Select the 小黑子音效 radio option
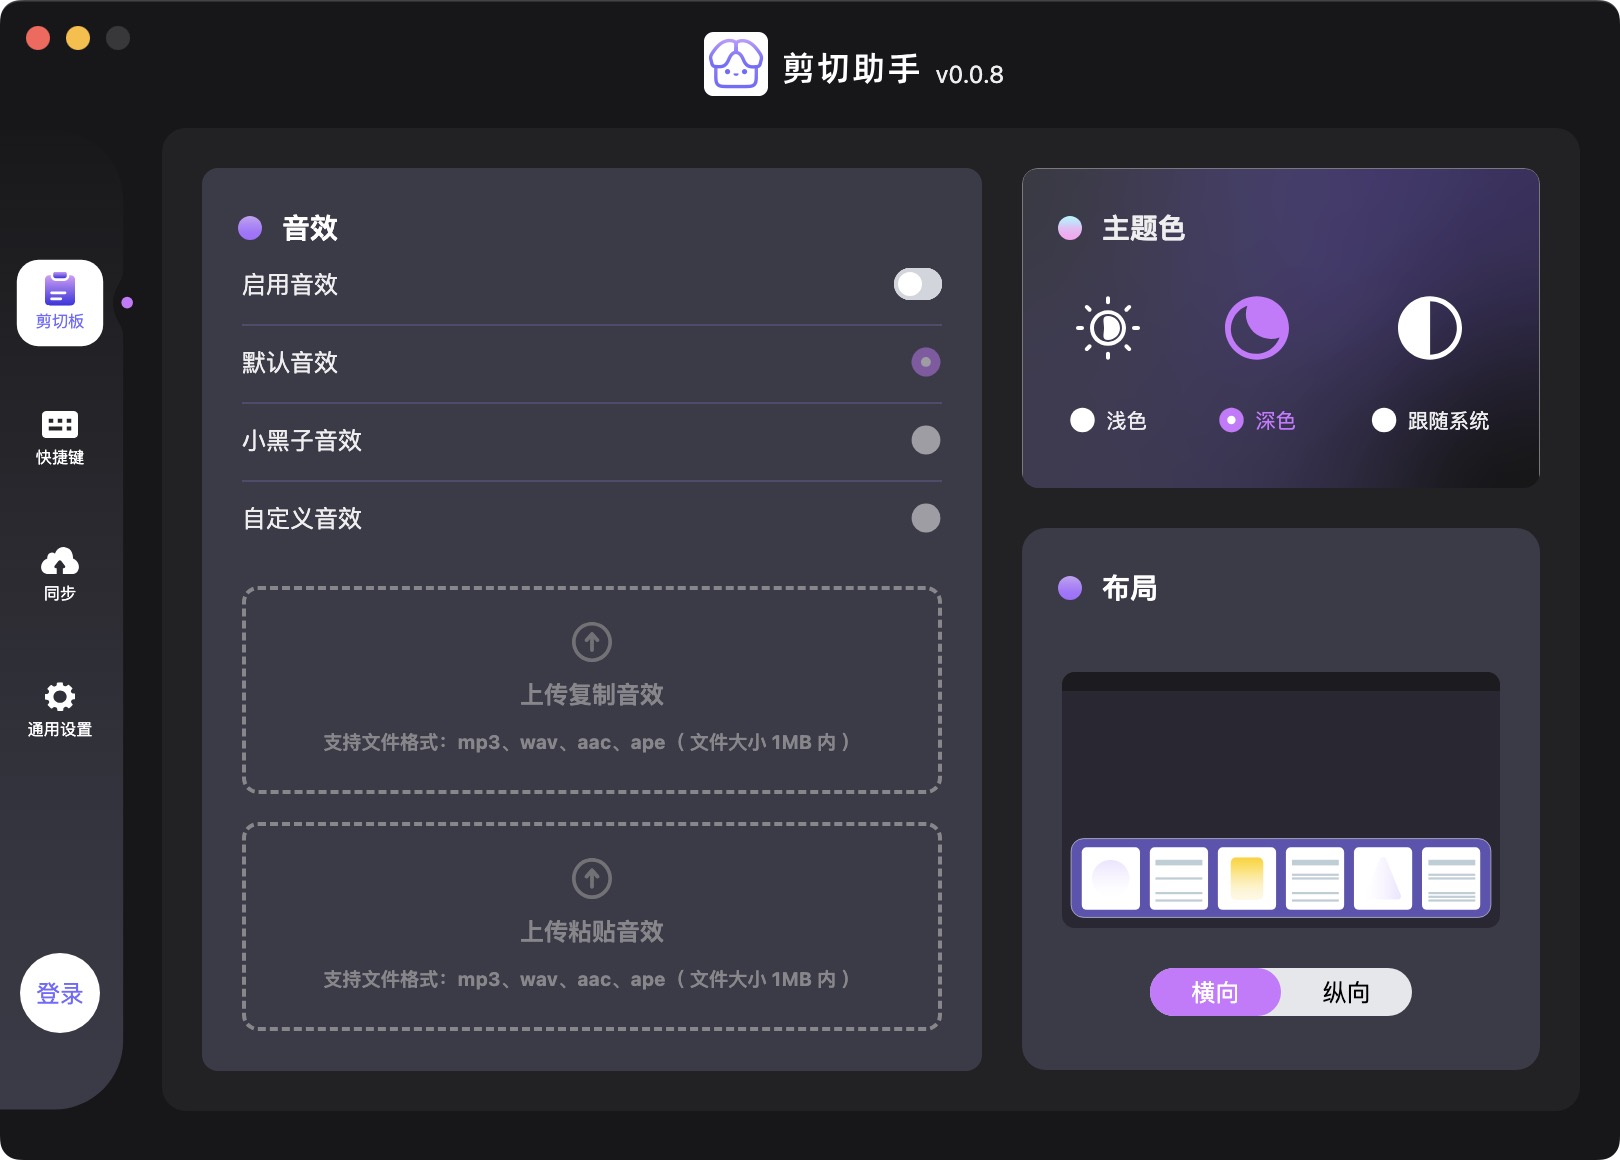Viewport: 1620px width, 1160px height. point(926,440)
